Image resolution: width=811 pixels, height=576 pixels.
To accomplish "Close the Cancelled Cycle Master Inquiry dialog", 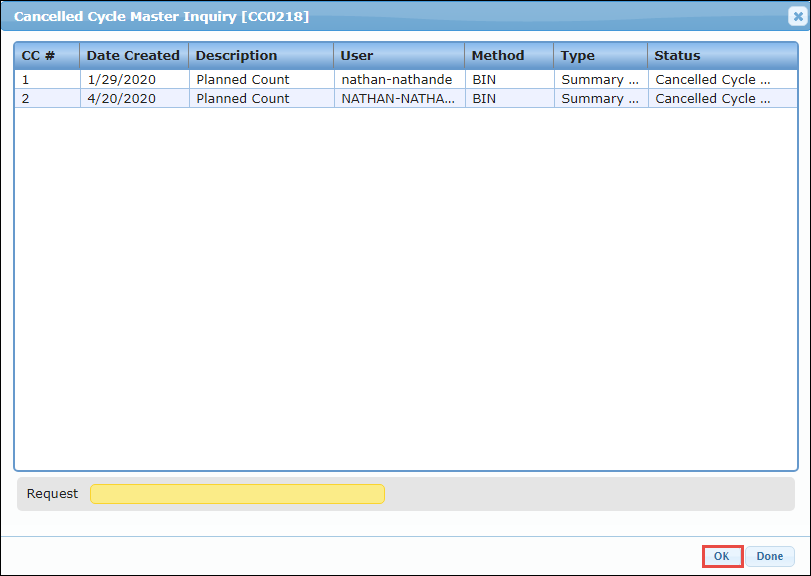I will (796, 16).
